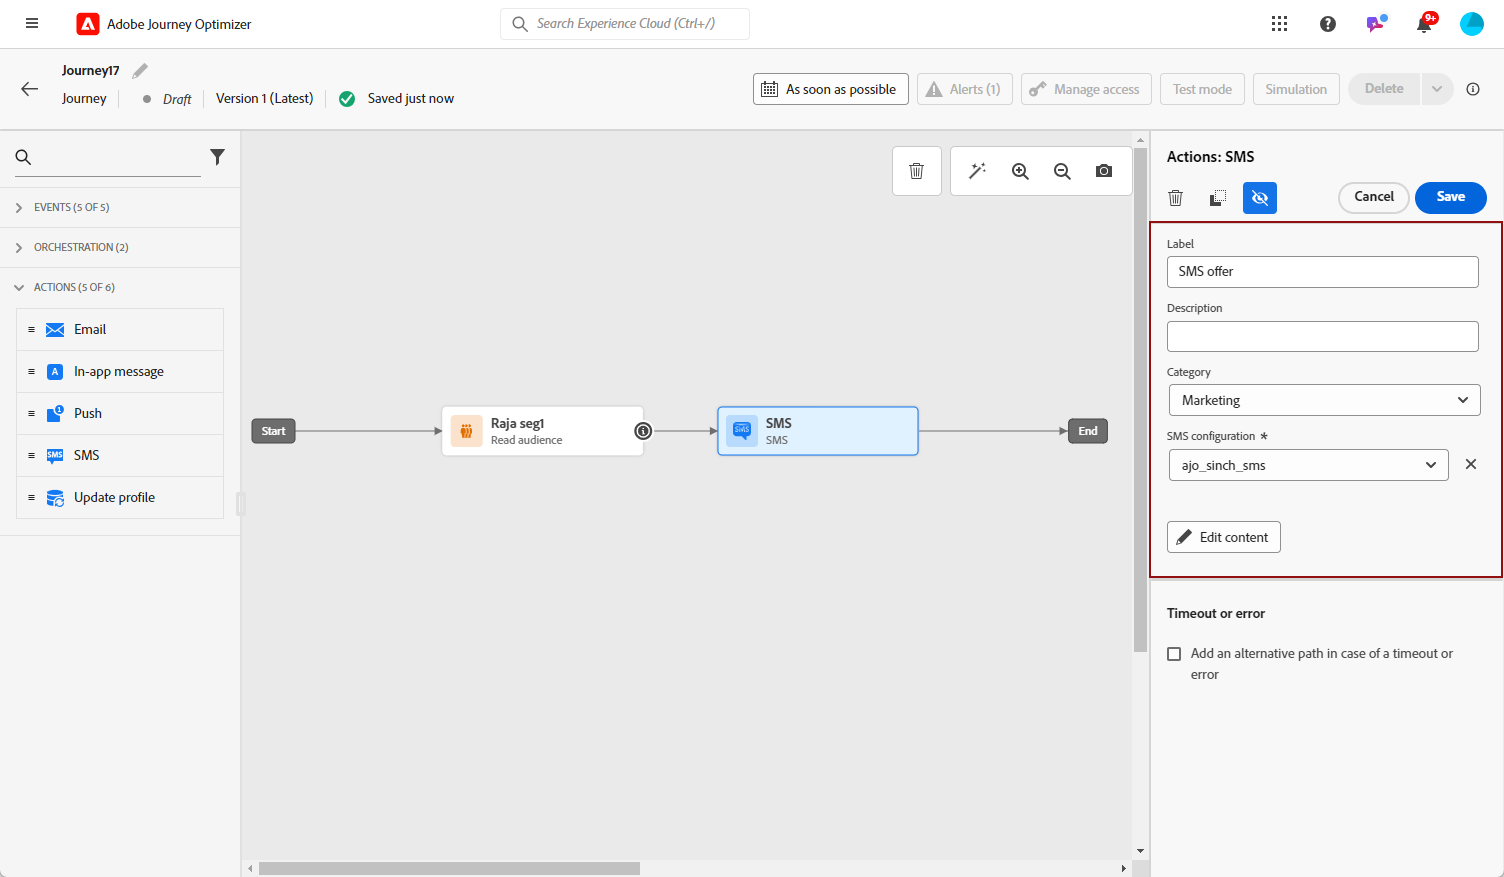Save the SMS action

pos(1451,197)
